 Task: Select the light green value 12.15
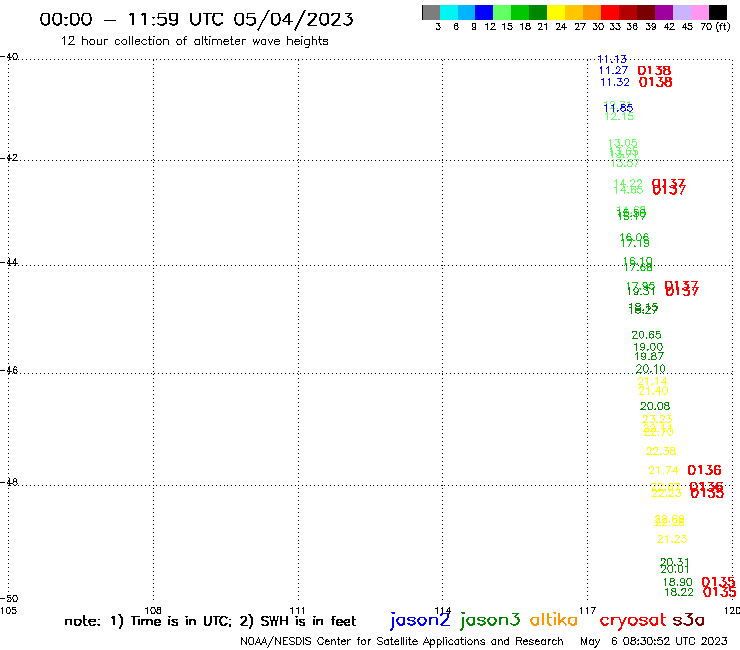click(x=619, y=117)
